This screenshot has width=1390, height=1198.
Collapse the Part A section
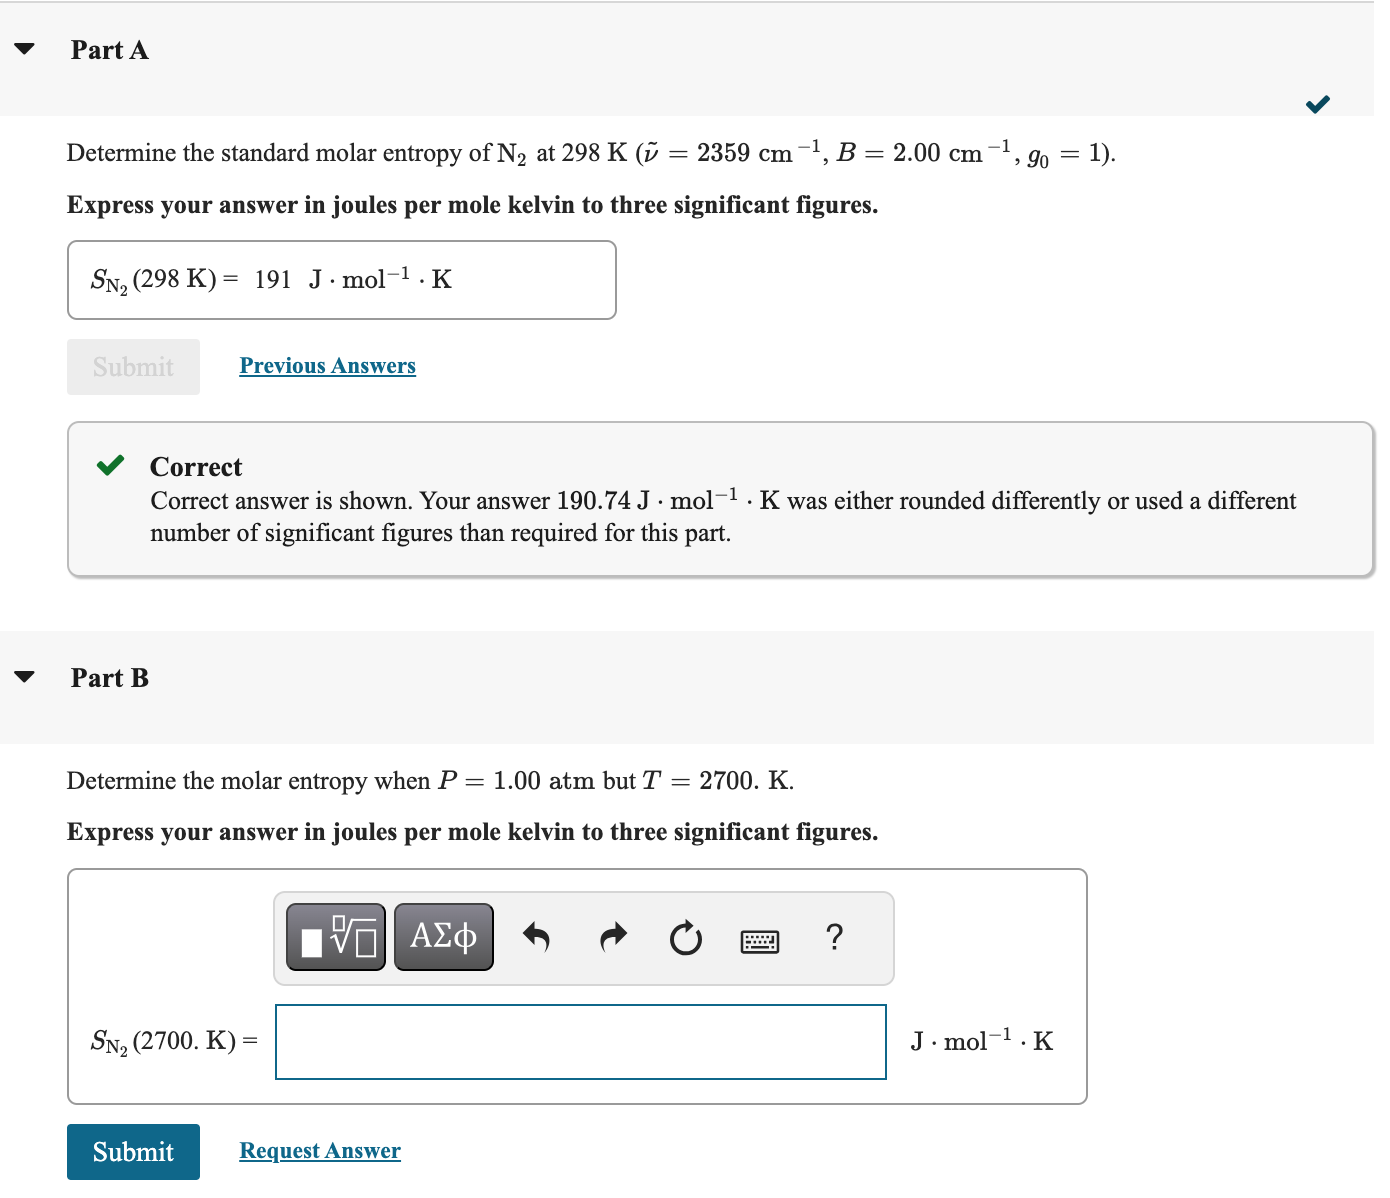(x=25, y=47)
